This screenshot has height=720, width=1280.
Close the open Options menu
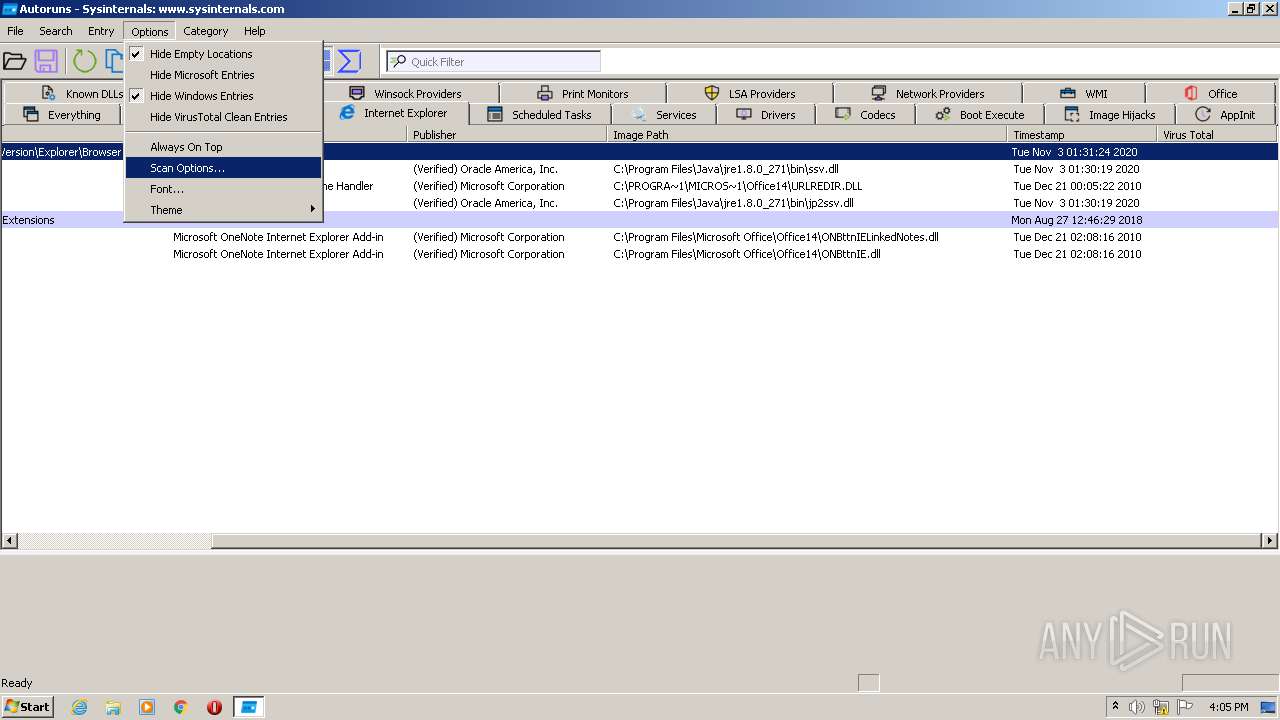click(150, 31)
